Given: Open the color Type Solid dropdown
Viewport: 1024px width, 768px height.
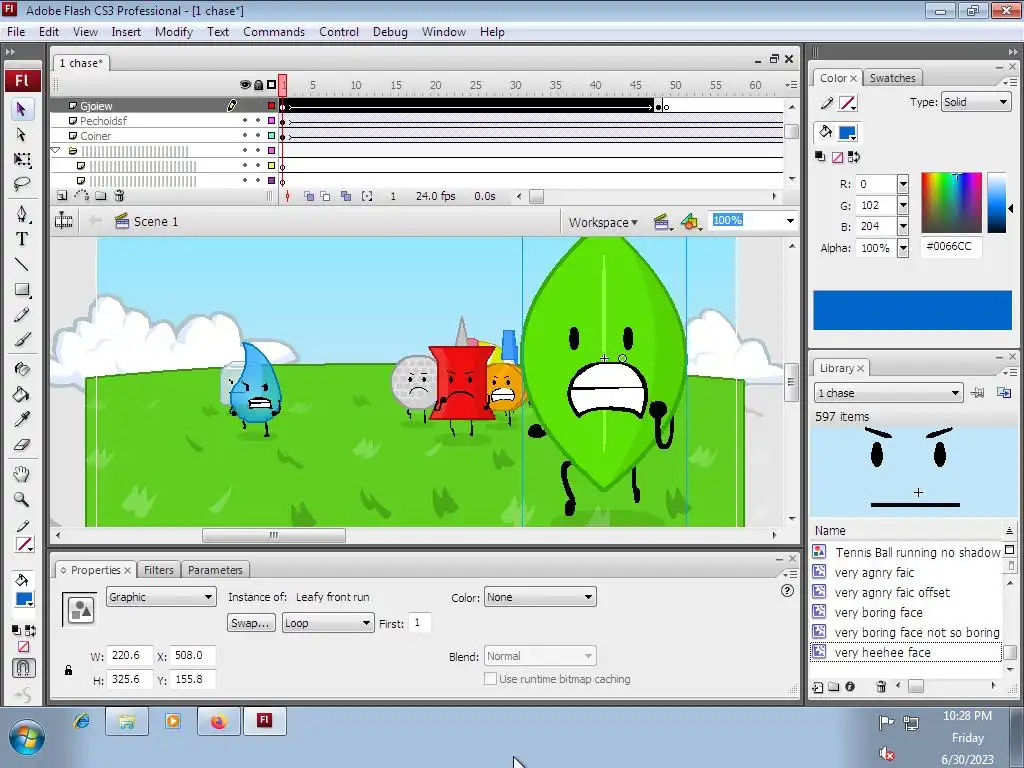Looking at the screenshot, I should pyautogui.click(x=976, y=102).
